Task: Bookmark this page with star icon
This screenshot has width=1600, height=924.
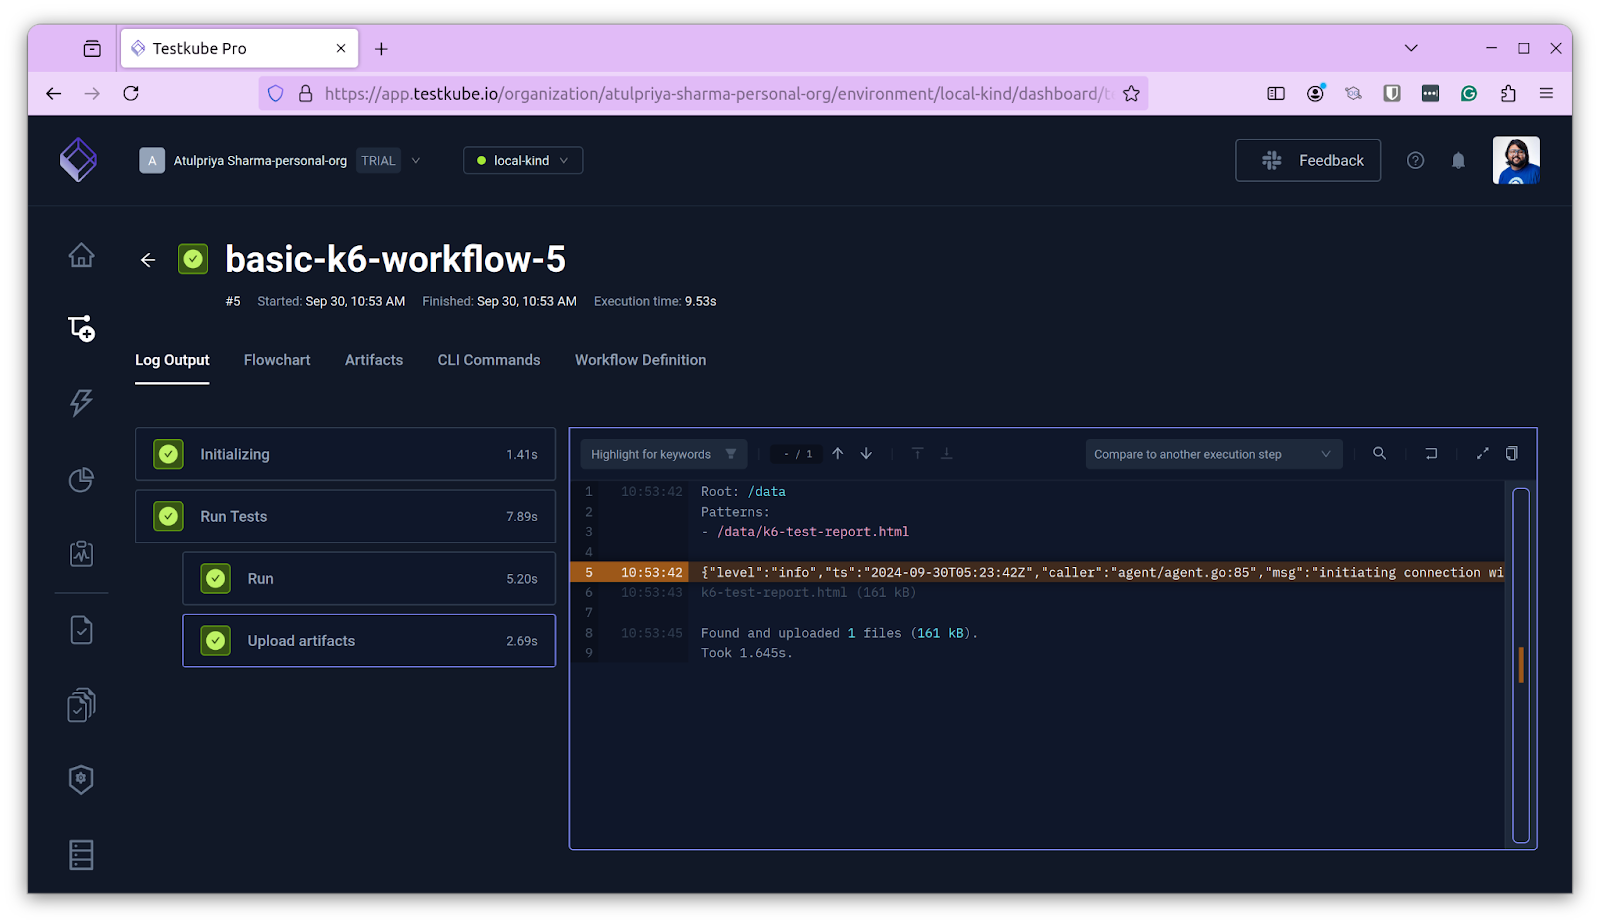Action: coord(1131,93)
